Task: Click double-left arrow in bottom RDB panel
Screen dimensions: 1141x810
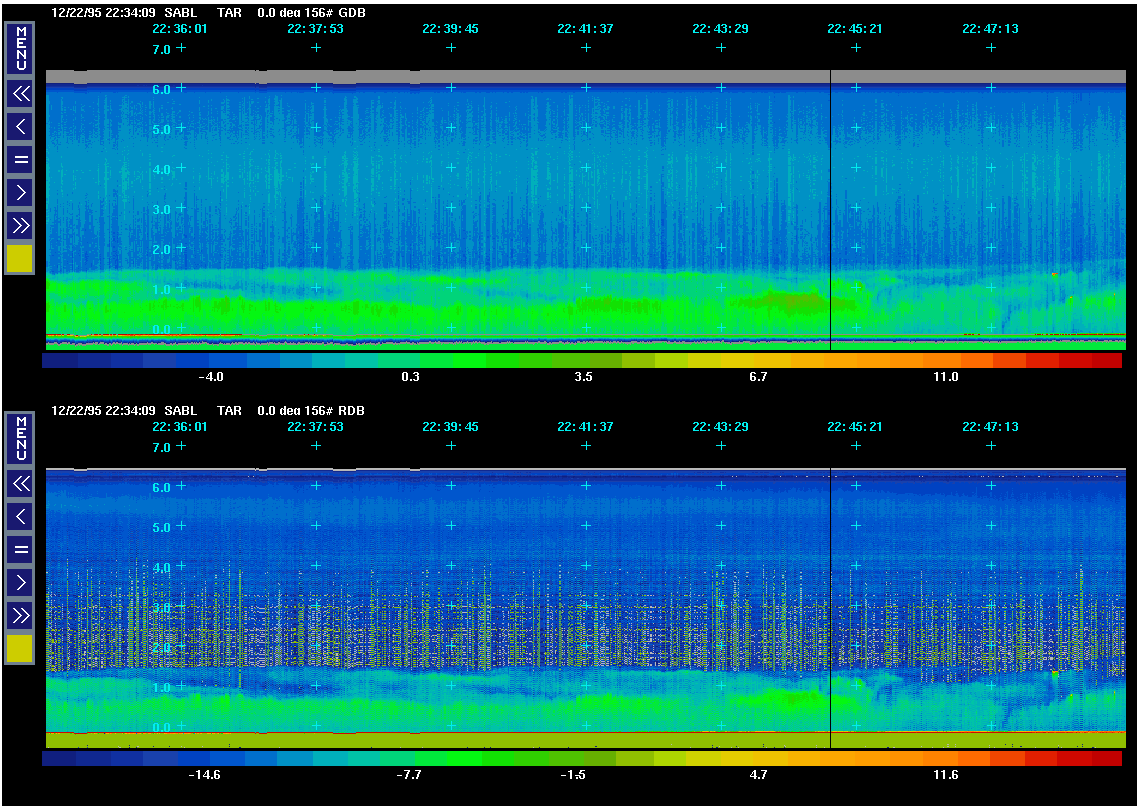Action: pyautogui.click(x=20, y=484)
